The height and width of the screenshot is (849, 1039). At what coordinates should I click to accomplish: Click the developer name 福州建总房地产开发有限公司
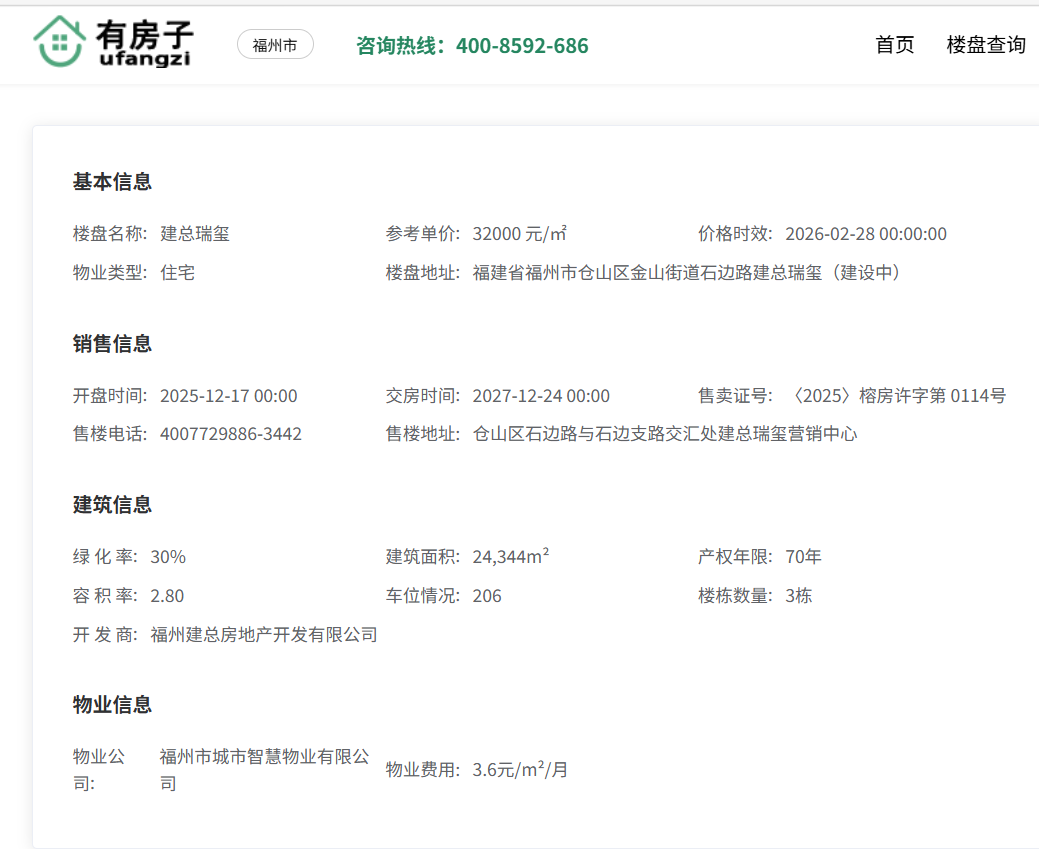(264, 635)
